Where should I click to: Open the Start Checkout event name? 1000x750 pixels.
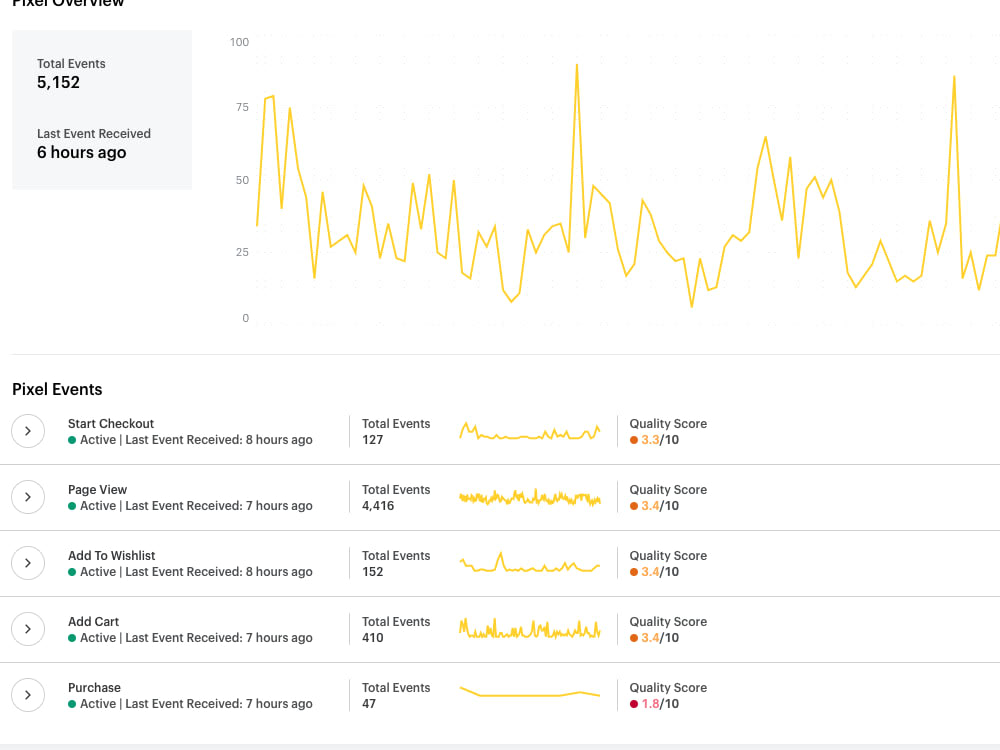click(x=111, y=423)
